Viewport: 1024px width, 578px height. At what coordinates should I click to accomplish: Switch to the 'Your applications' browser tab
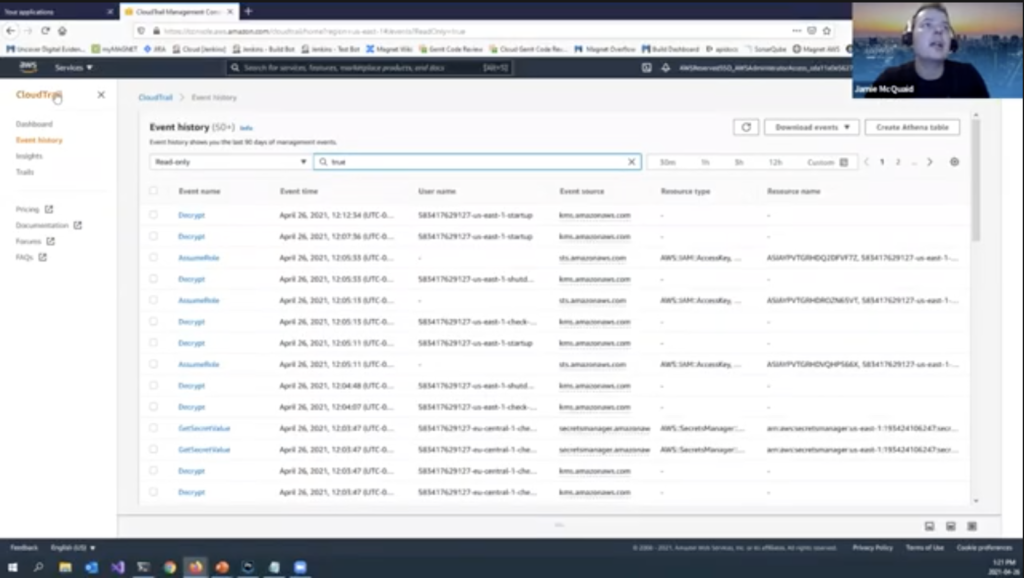click(x=58, y=11)
